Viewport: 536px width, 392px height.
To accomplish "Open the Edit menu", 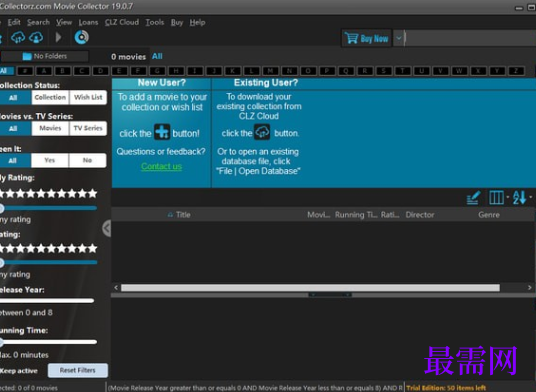I will pyautogui.click(x=14, y=23).
